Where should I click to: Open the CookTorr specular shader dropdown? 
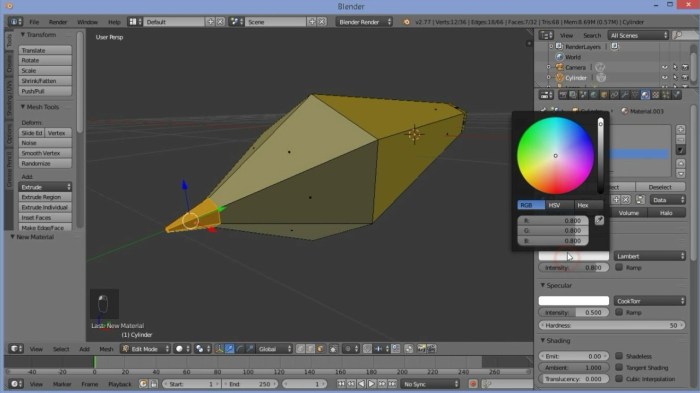pyautogui.click(x=650, y=301)
